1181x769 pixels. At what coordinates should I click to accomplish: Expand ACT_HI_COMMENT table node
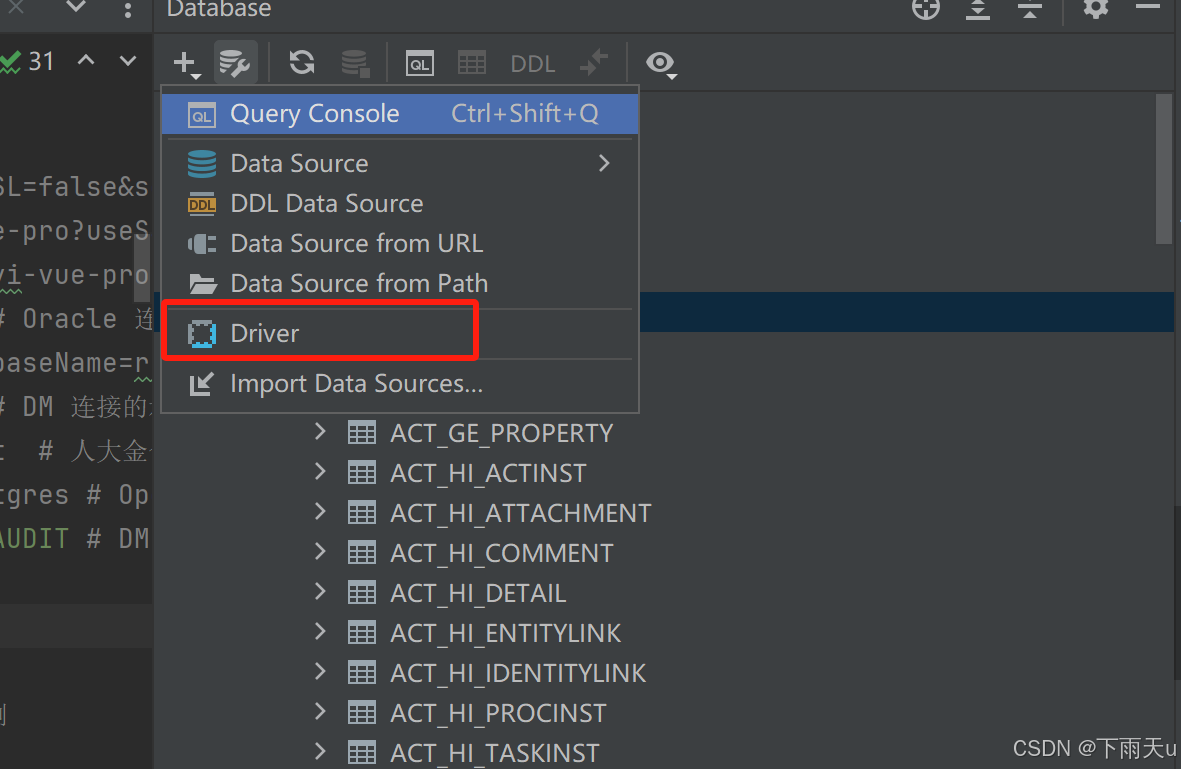click(x=320, y=551)
